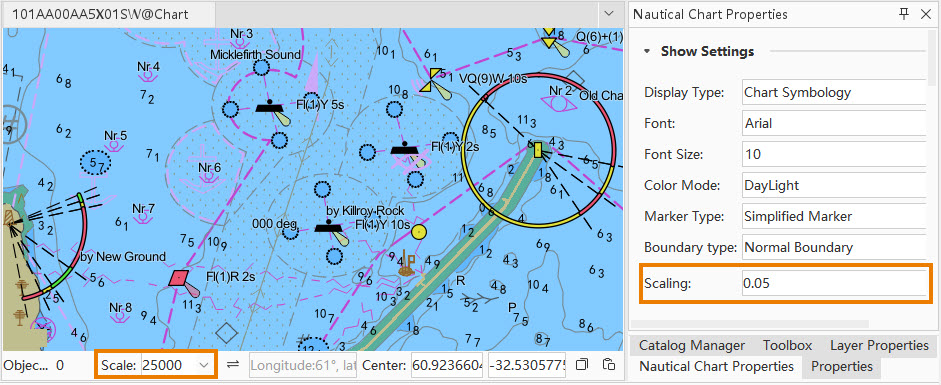The height and width of the screenshot is (385, 941).
Task: Open the Color Mode DayLight combo box
Action: click(834, 185)
